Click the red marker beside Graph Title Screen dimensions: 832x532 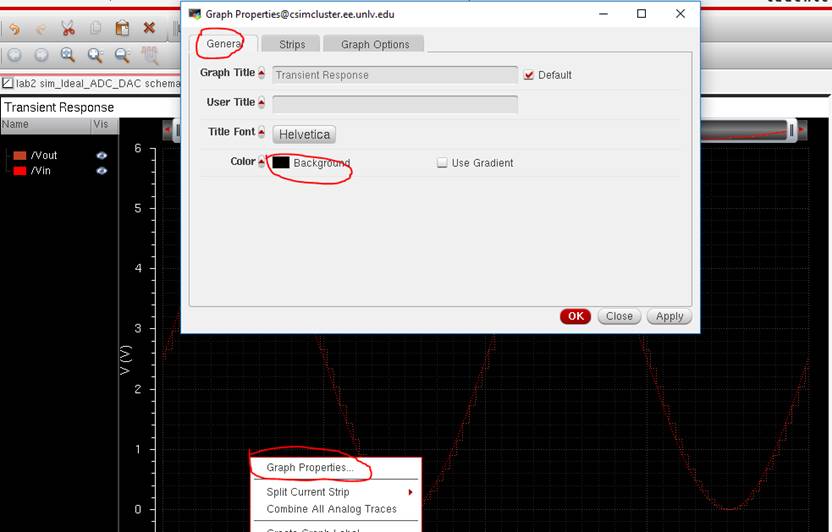pos(262,73)
